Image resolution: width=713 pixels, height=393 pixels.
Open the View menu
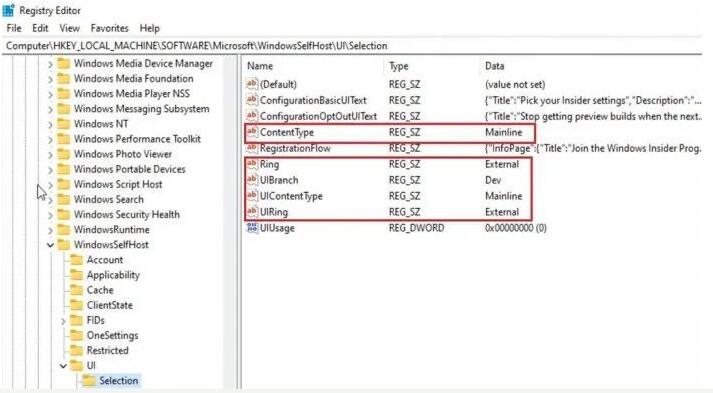coord(70,28)
